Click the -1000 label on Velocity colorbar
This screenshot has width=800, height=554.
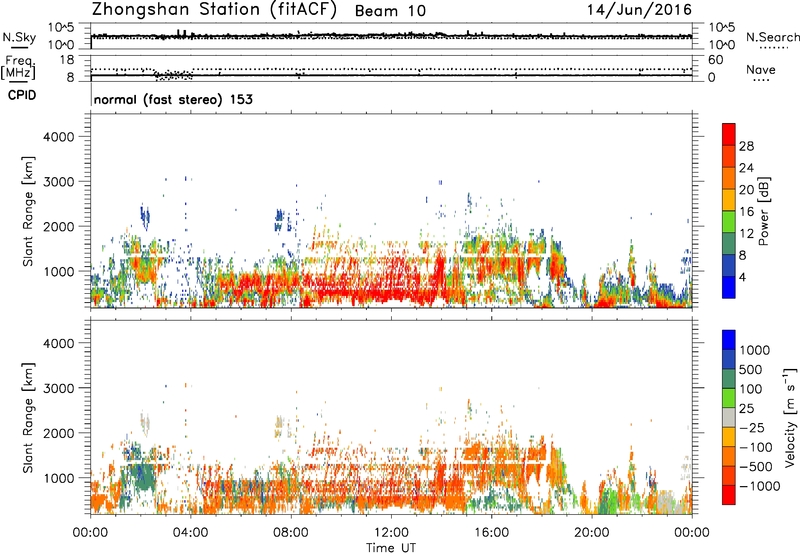point(759,486)
